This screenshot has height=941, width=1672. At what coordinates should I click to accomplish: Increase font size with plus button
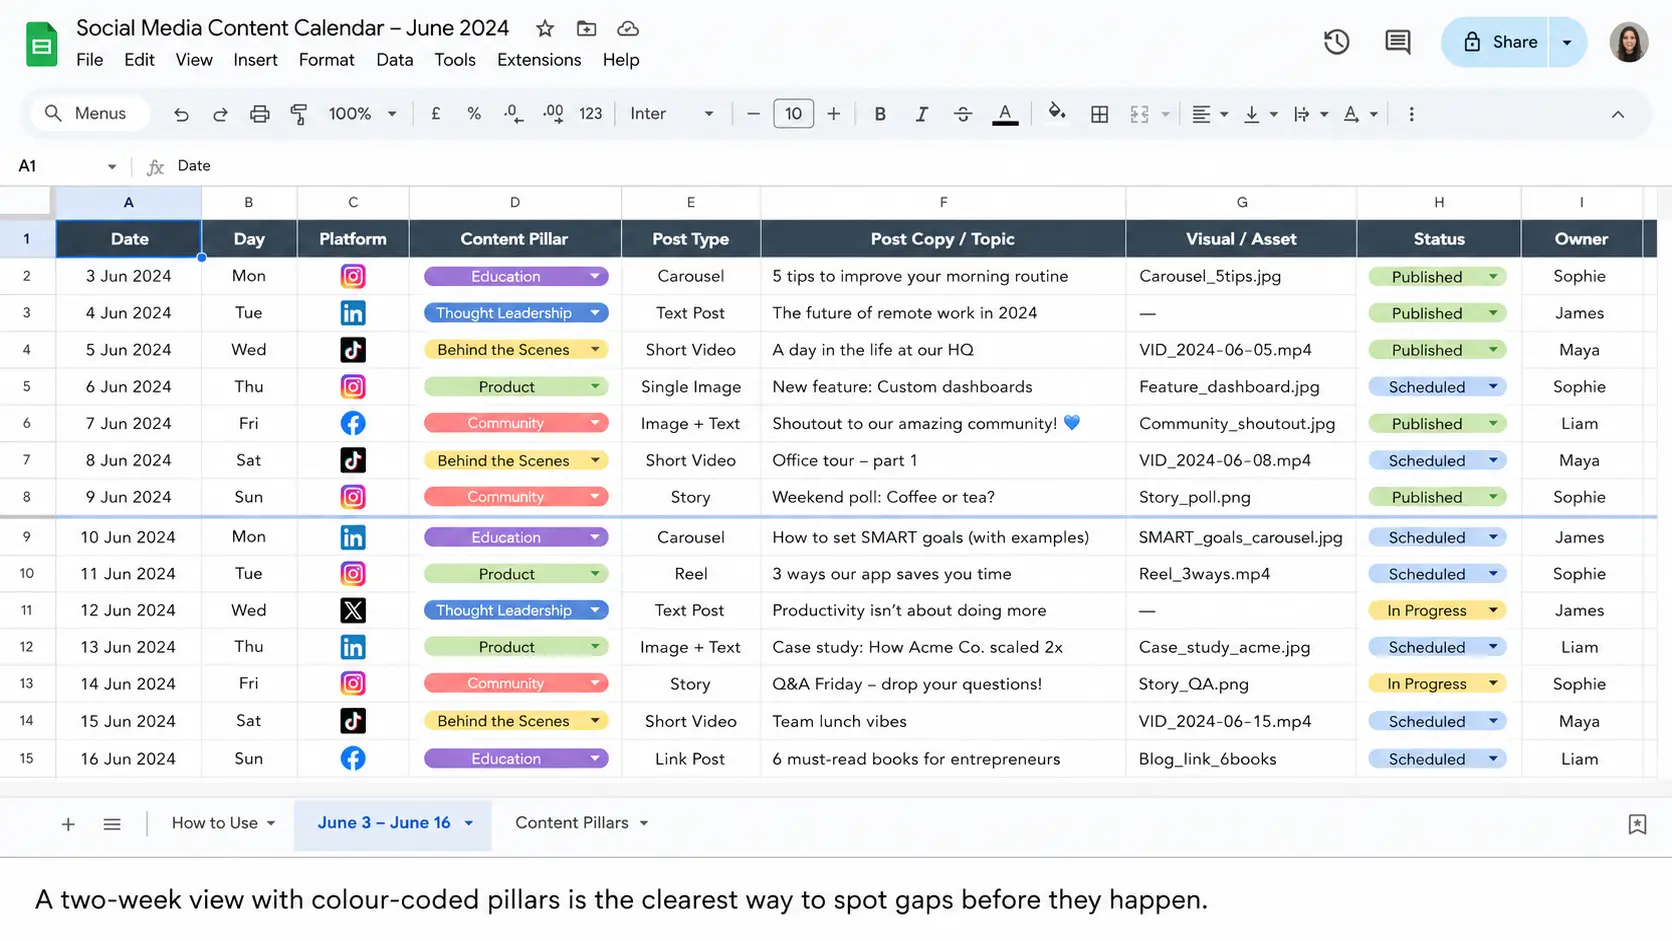833,114
